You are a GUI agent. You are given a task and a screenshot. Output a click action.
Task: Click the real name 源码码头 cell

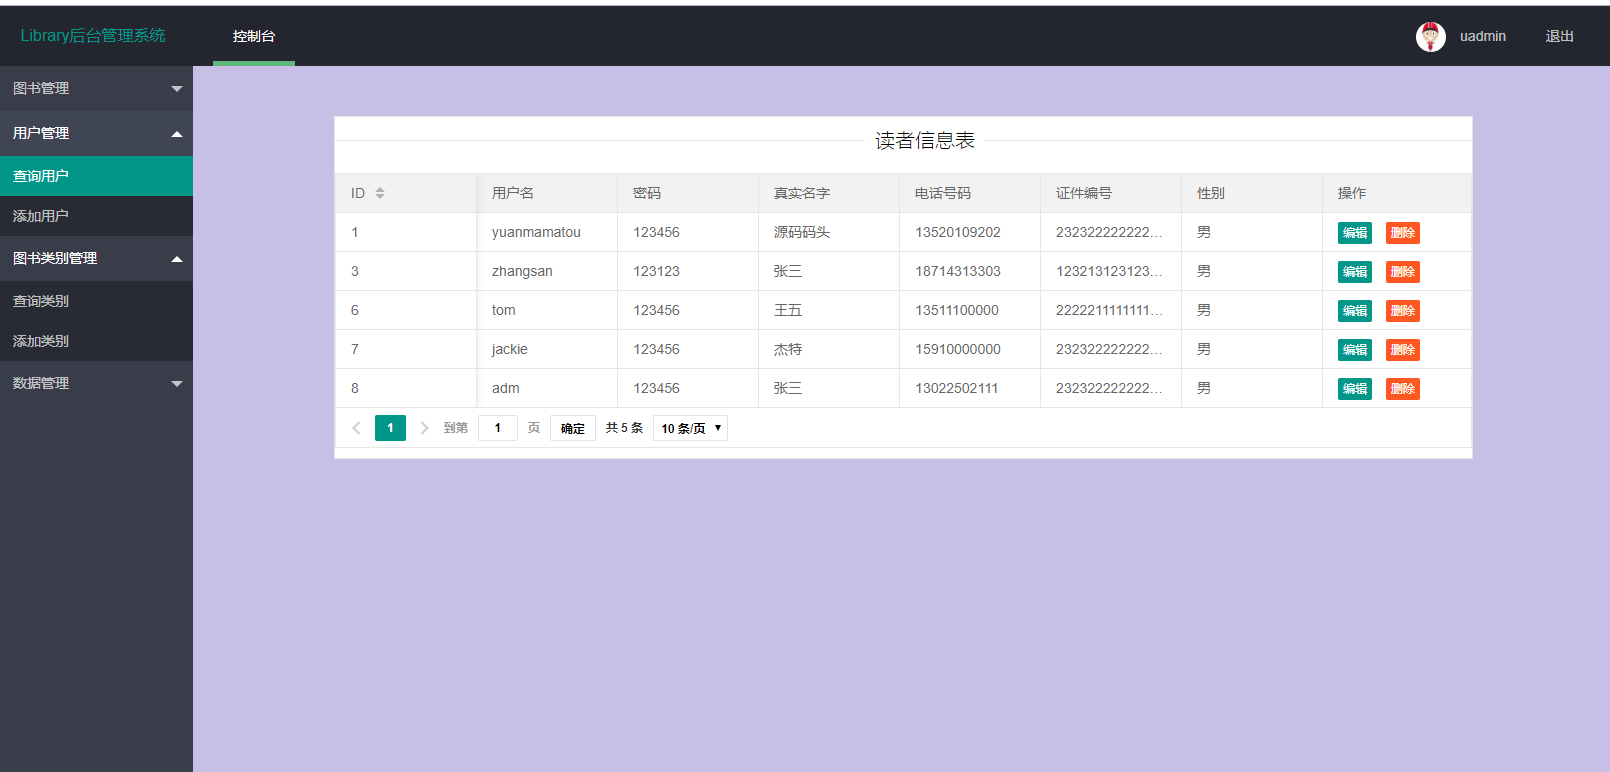click(829, 232)
